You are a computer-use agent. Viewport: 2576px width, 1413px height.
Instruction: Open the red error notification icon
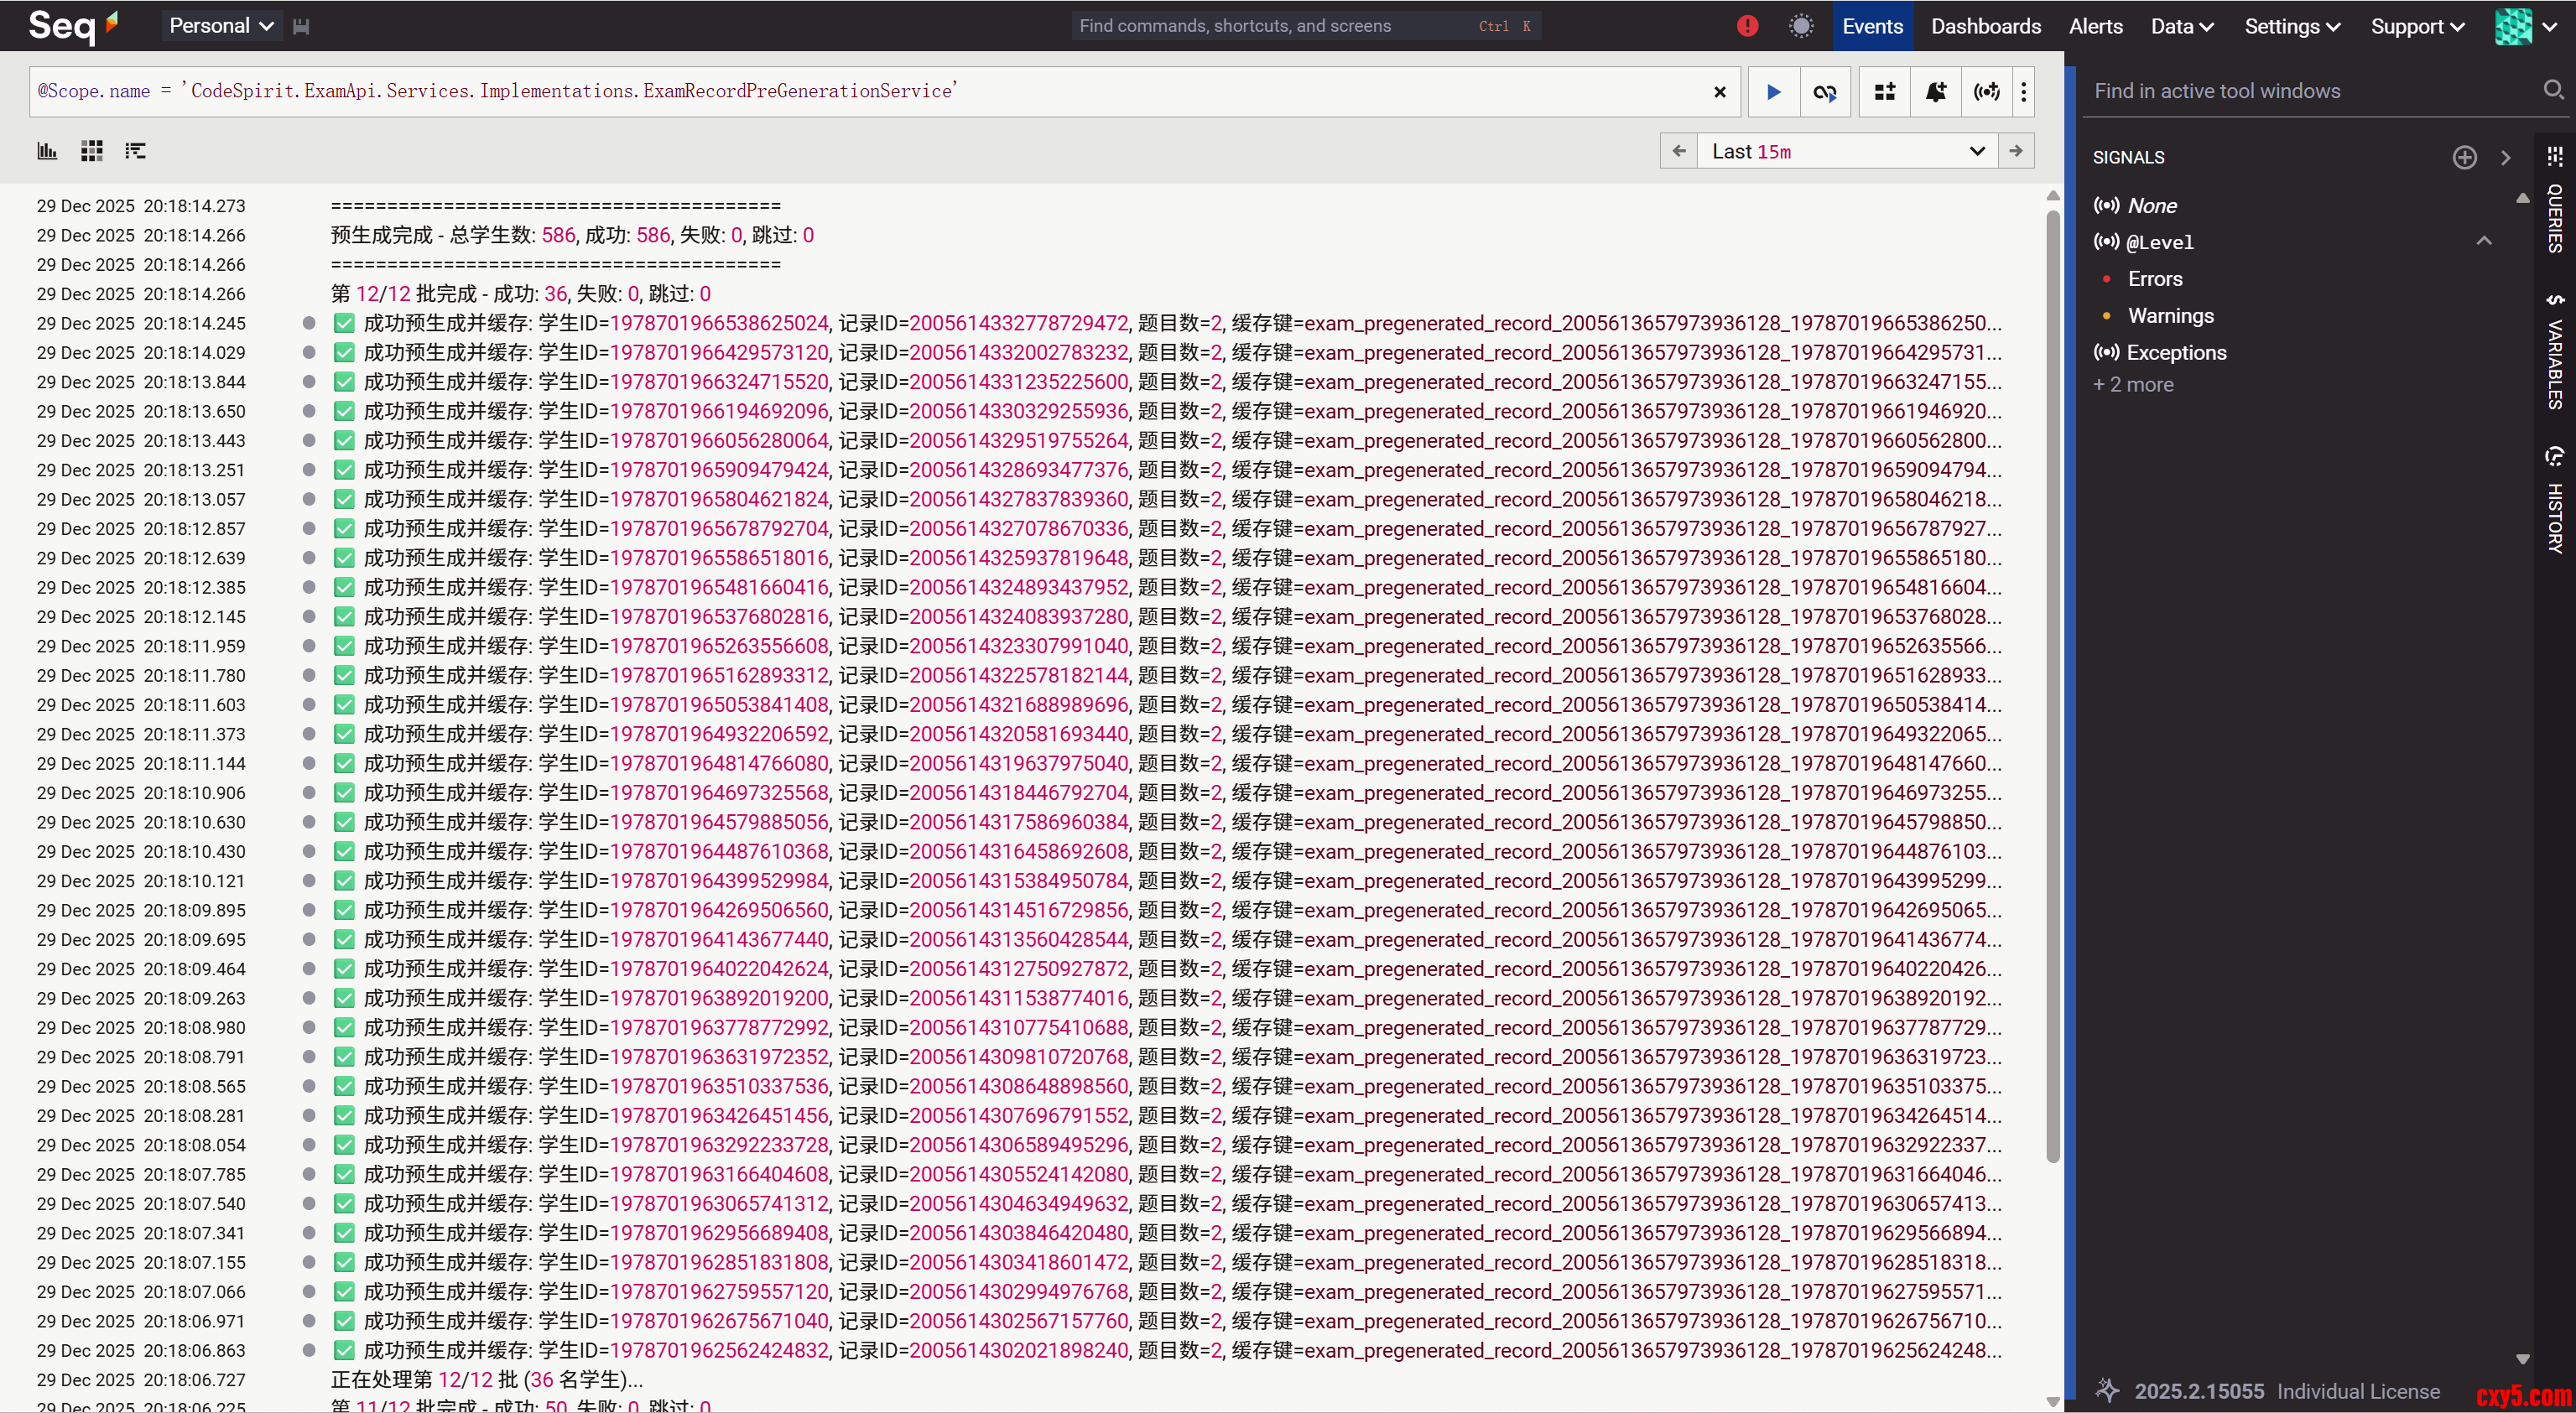click(1747, 26)
